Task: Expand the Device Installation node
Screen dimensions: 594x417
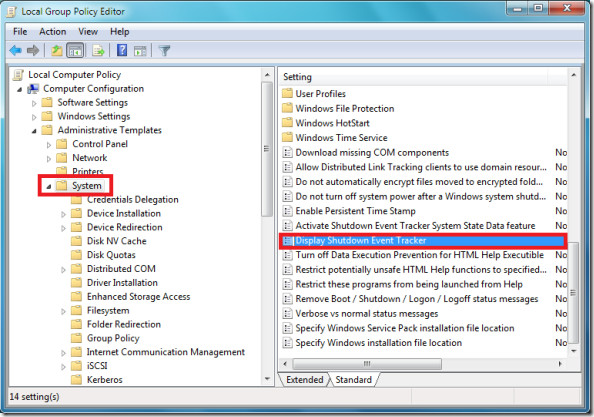Action: coord(64,214)
